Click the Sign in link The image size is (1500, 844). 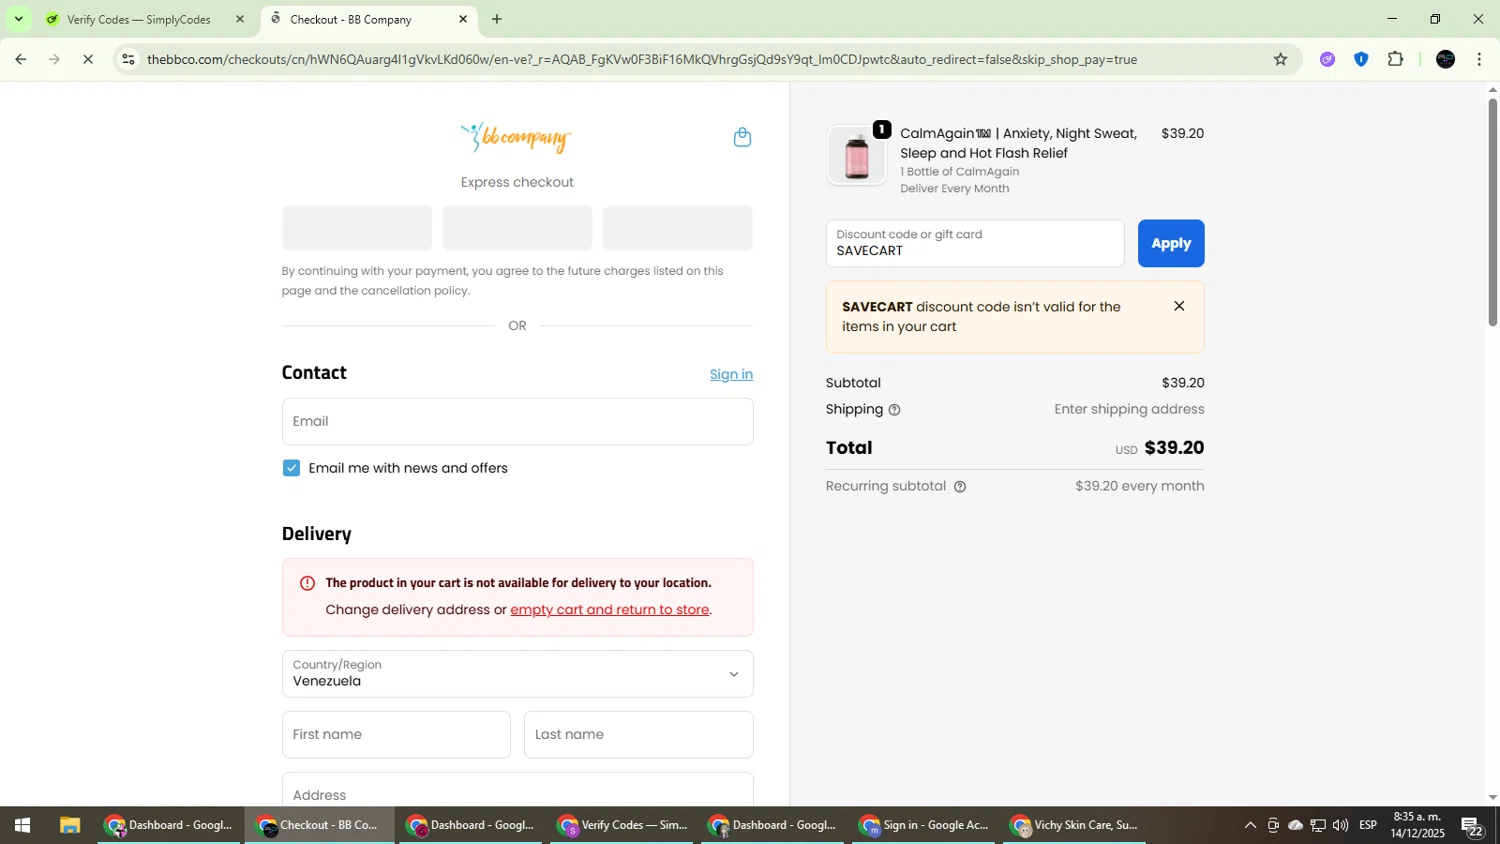tap(731, 375)
